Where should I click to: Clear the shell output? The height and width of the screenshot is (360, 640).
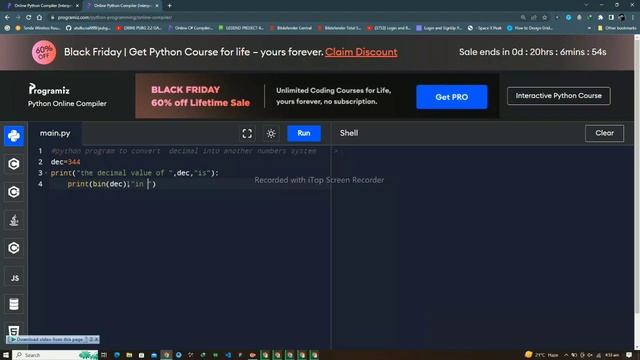click(x=604, y=133)
